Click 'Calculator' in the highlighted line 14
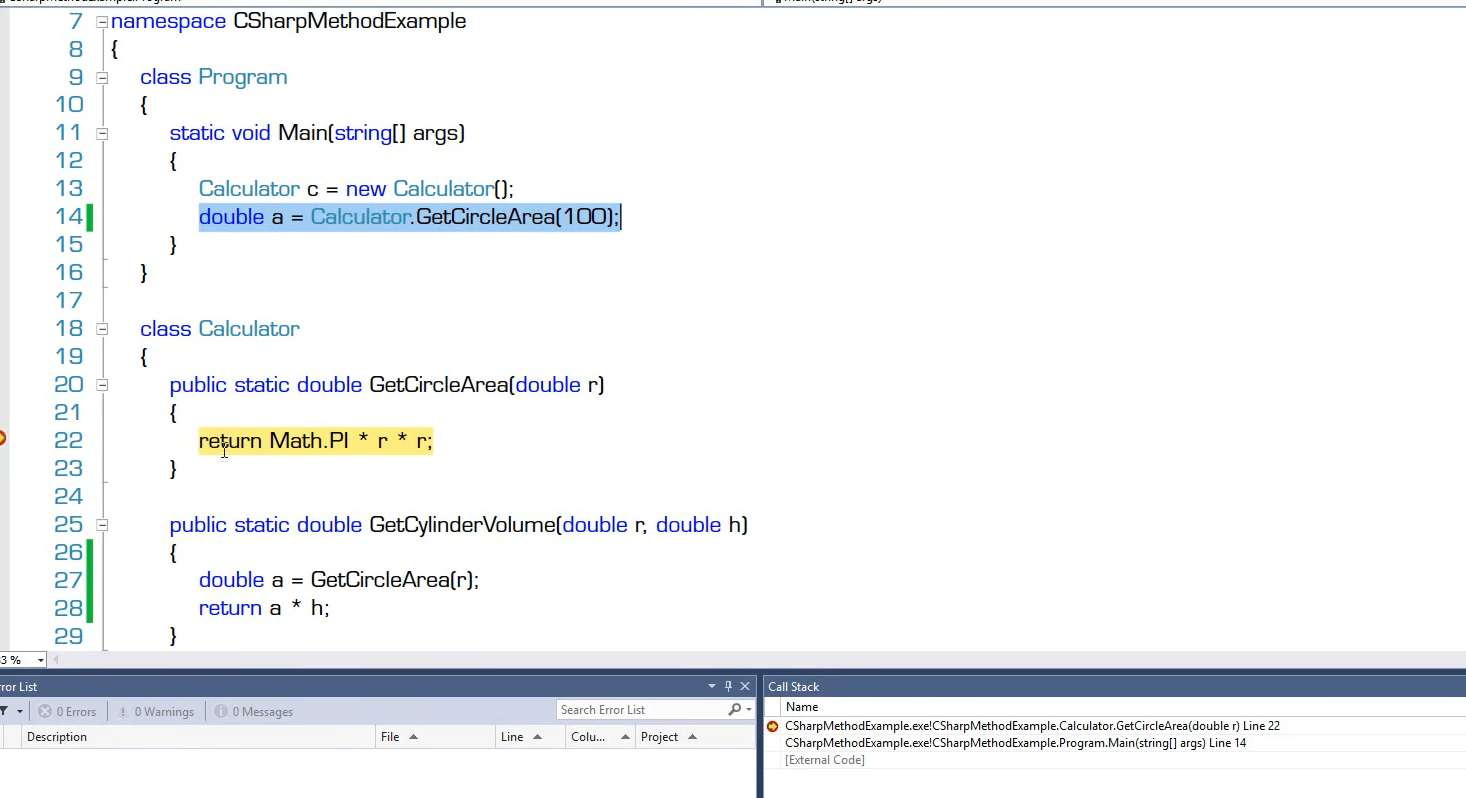This screenshot has width=1466, height=798. 360,216
